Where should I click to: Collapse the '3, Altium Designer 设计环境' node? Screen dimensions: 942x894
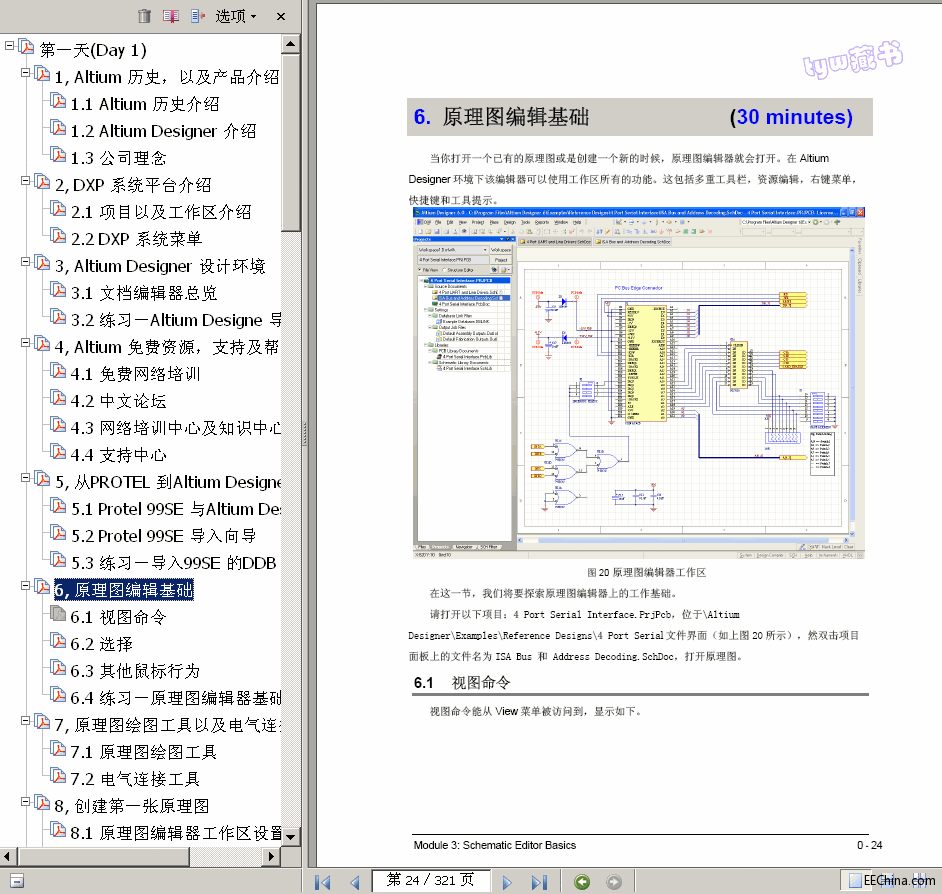[x=25, y=261]
